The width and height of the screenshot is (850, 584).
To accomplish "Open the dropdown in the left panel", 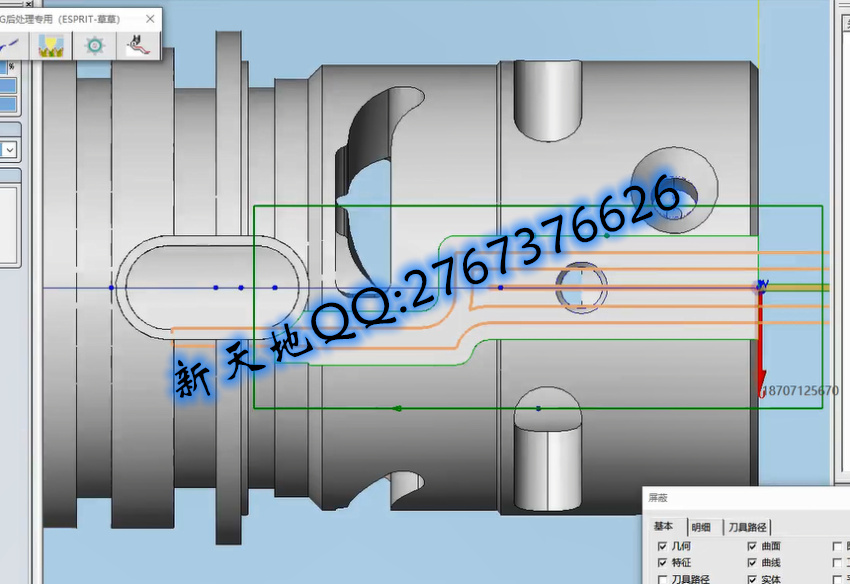I will (9, 150).
